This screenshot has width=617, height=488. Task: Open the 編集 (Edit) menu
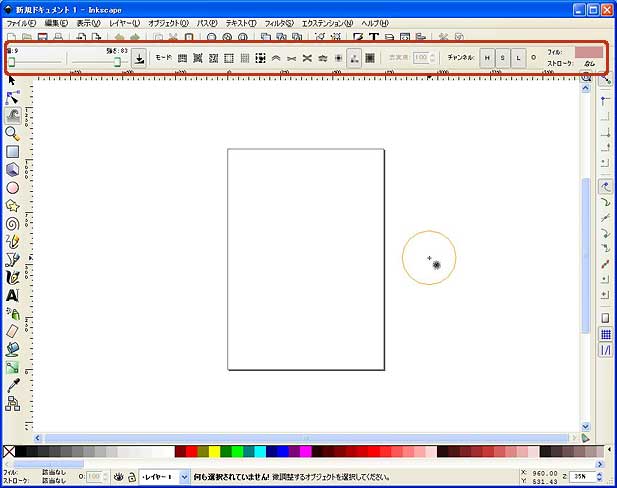pyautogui.click(x=56, y=23)
